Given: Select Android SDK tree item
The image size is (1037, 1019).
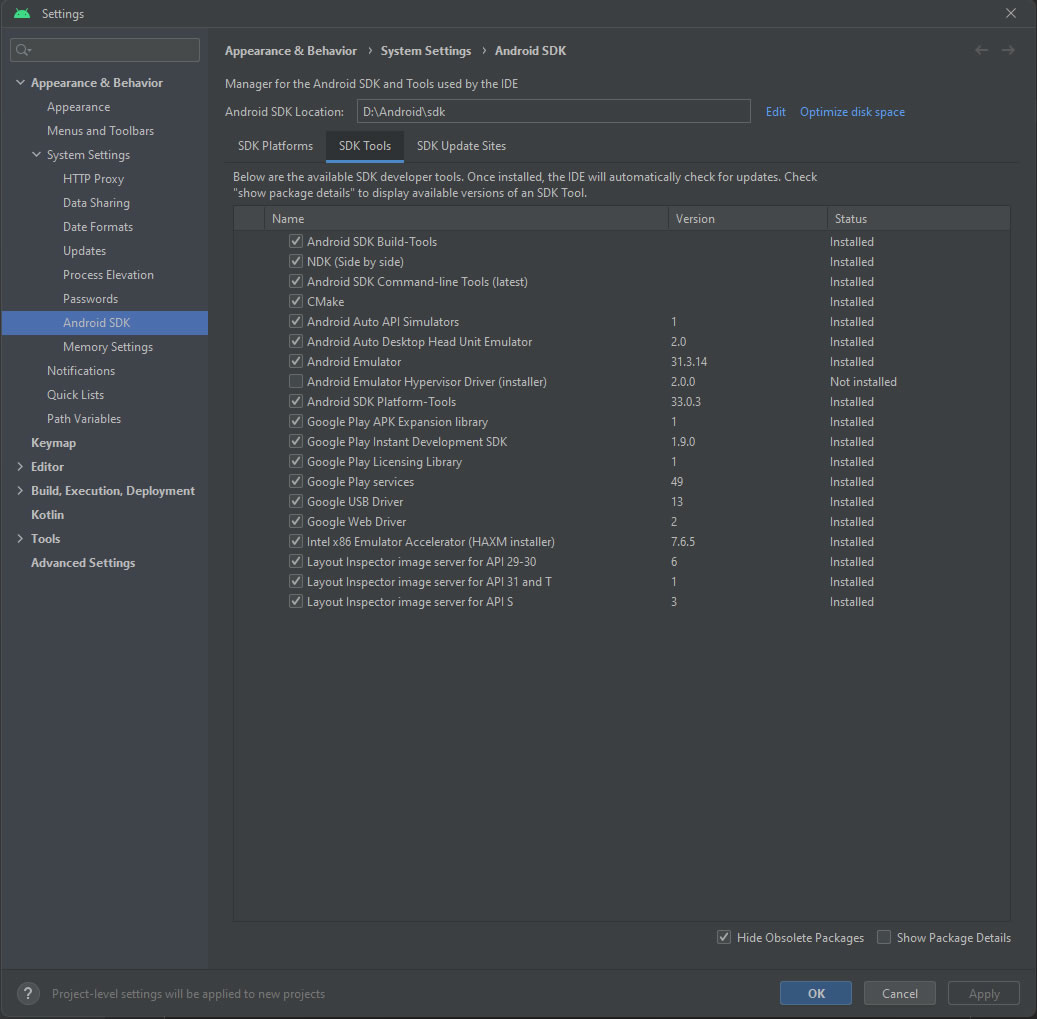Looking at the screenshot, I should 104,323.
